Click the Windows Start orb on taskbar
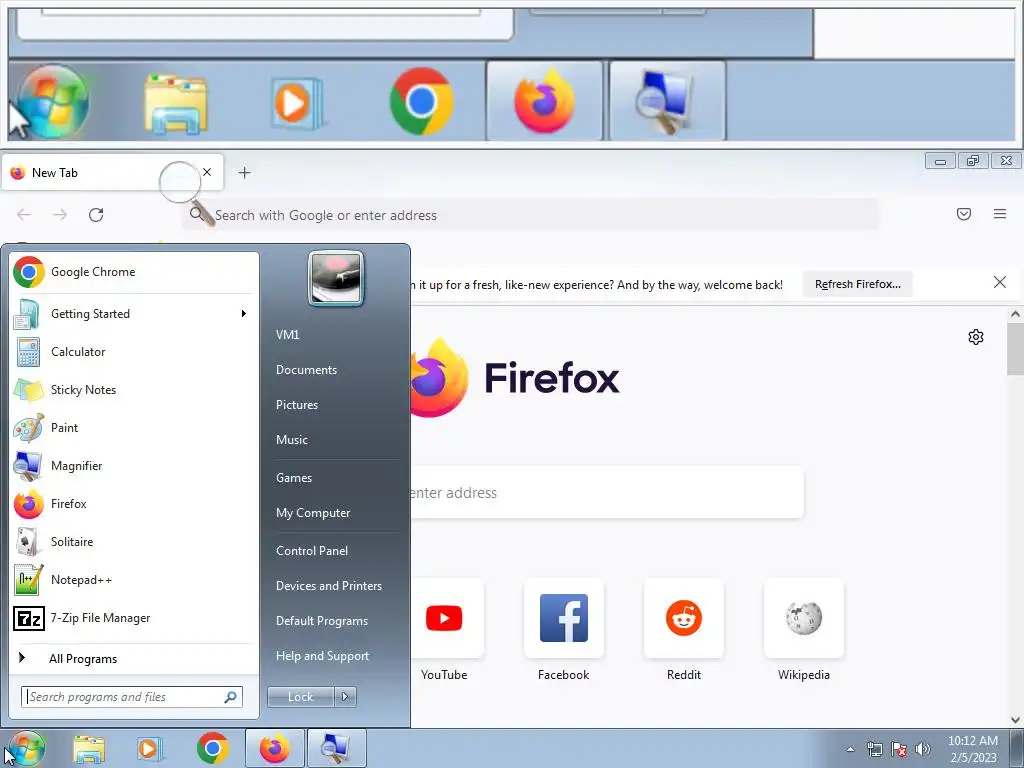The height and width of the screenshot is (768, 1024). click(26, 748)
